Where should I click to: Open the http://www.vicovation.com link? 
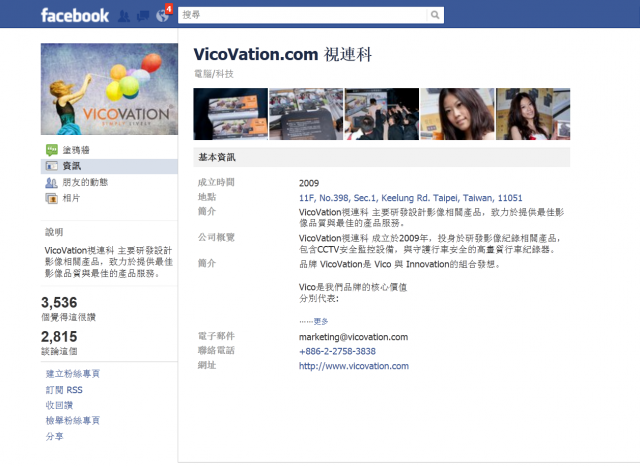click(353, 366)
